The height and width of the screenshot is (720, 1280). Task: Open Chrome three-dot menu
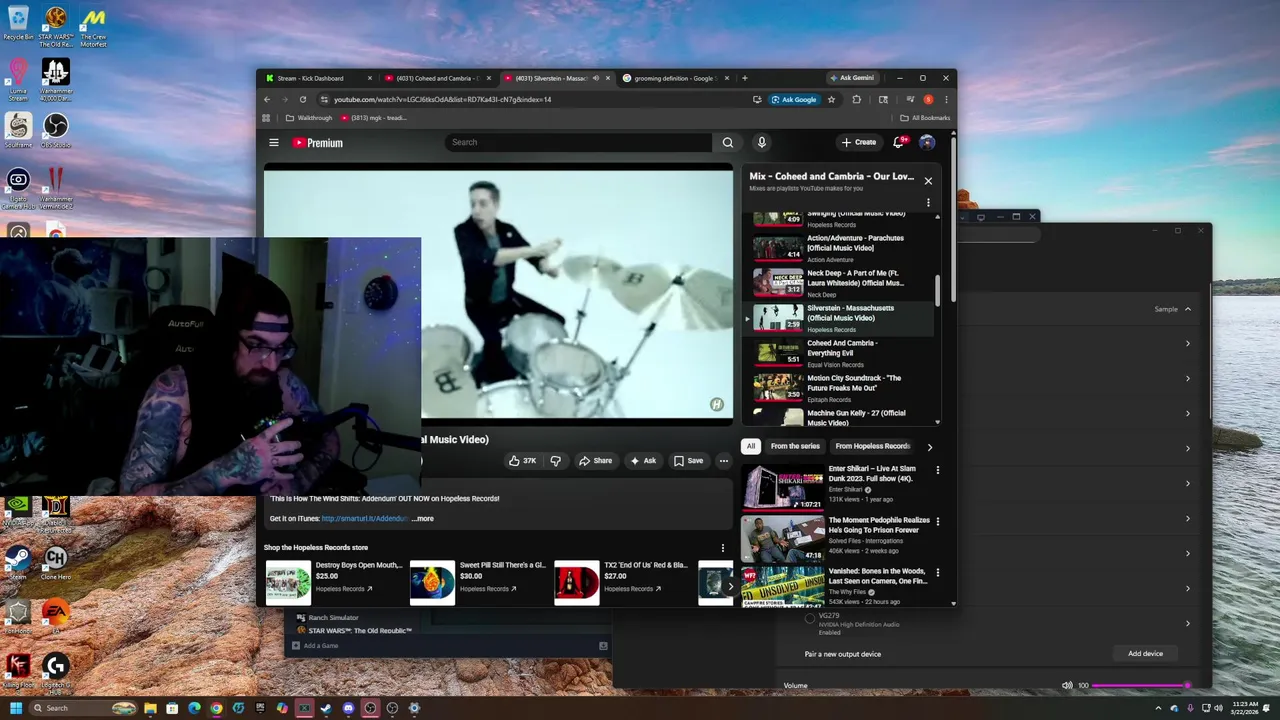click(946, 99)
